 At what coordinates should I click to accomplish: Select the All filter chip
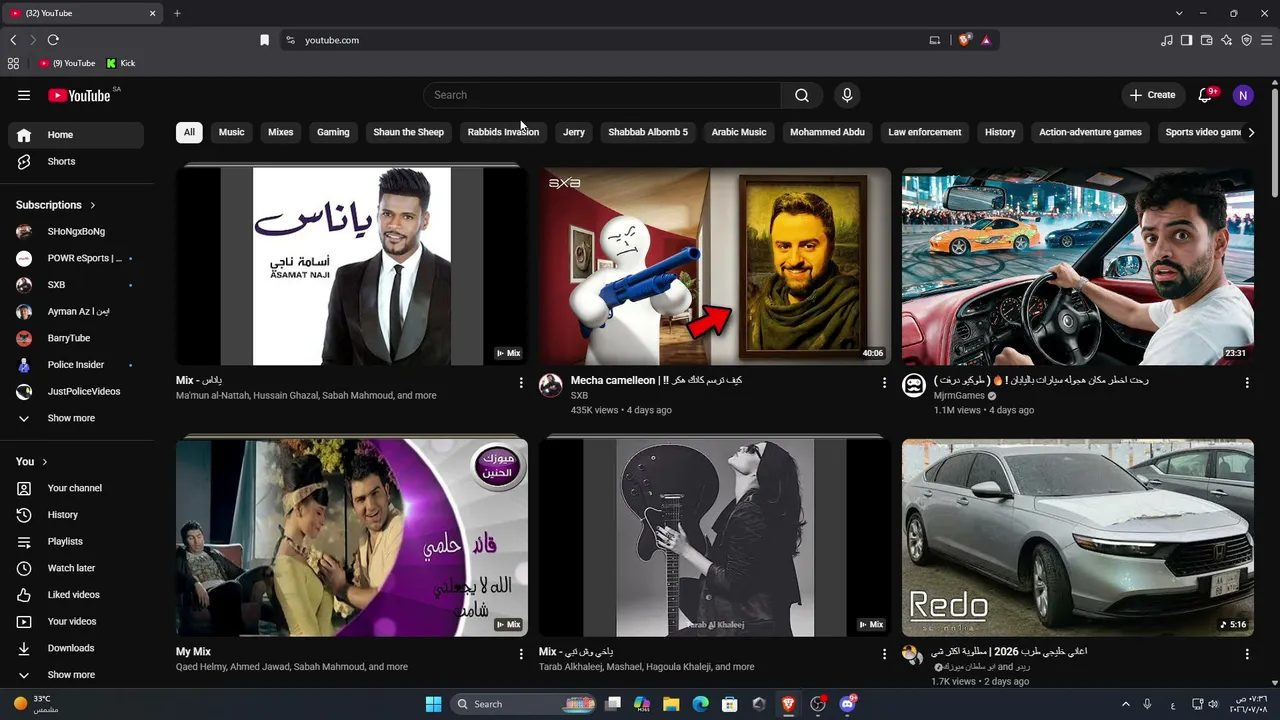(189, 132)
